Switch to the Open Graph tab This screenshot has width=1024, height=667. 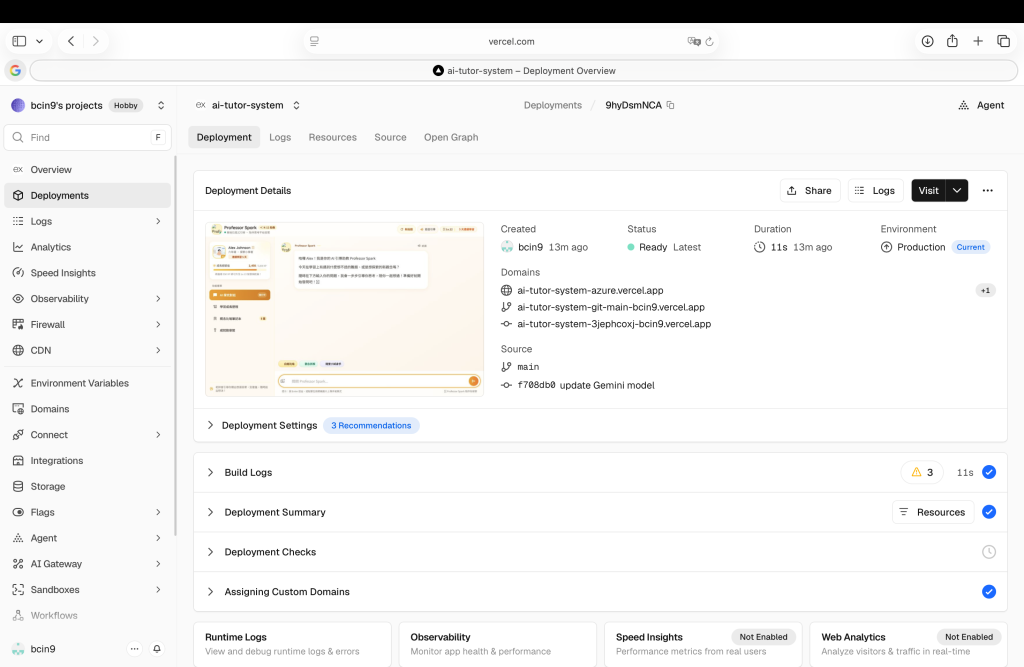(x=451, y=137)
